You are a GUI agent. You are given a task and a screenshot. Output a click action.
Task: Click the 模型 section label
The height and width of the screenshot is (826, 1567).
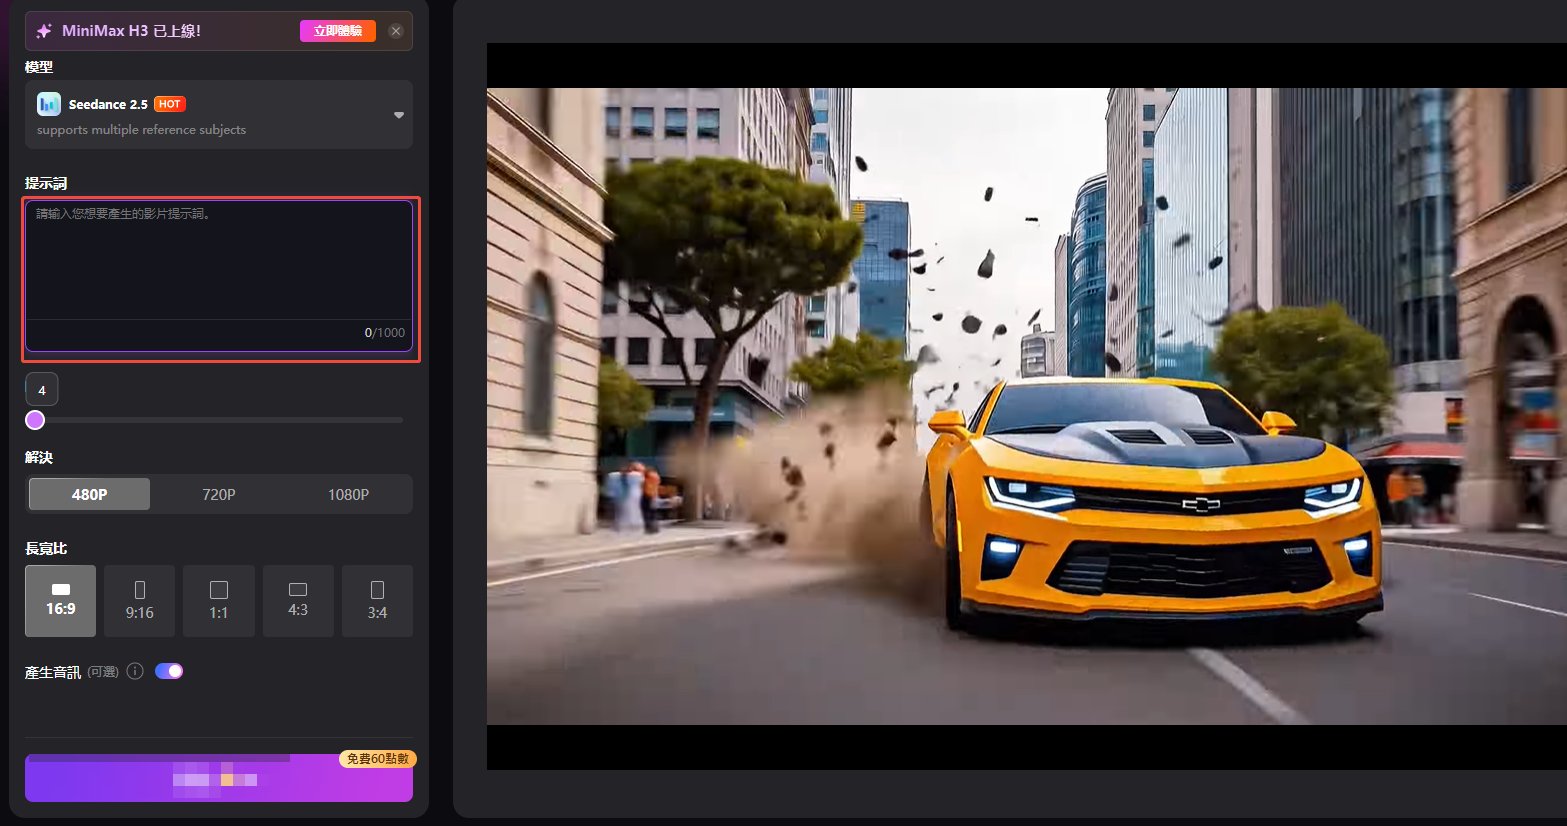tap(39, 67)
